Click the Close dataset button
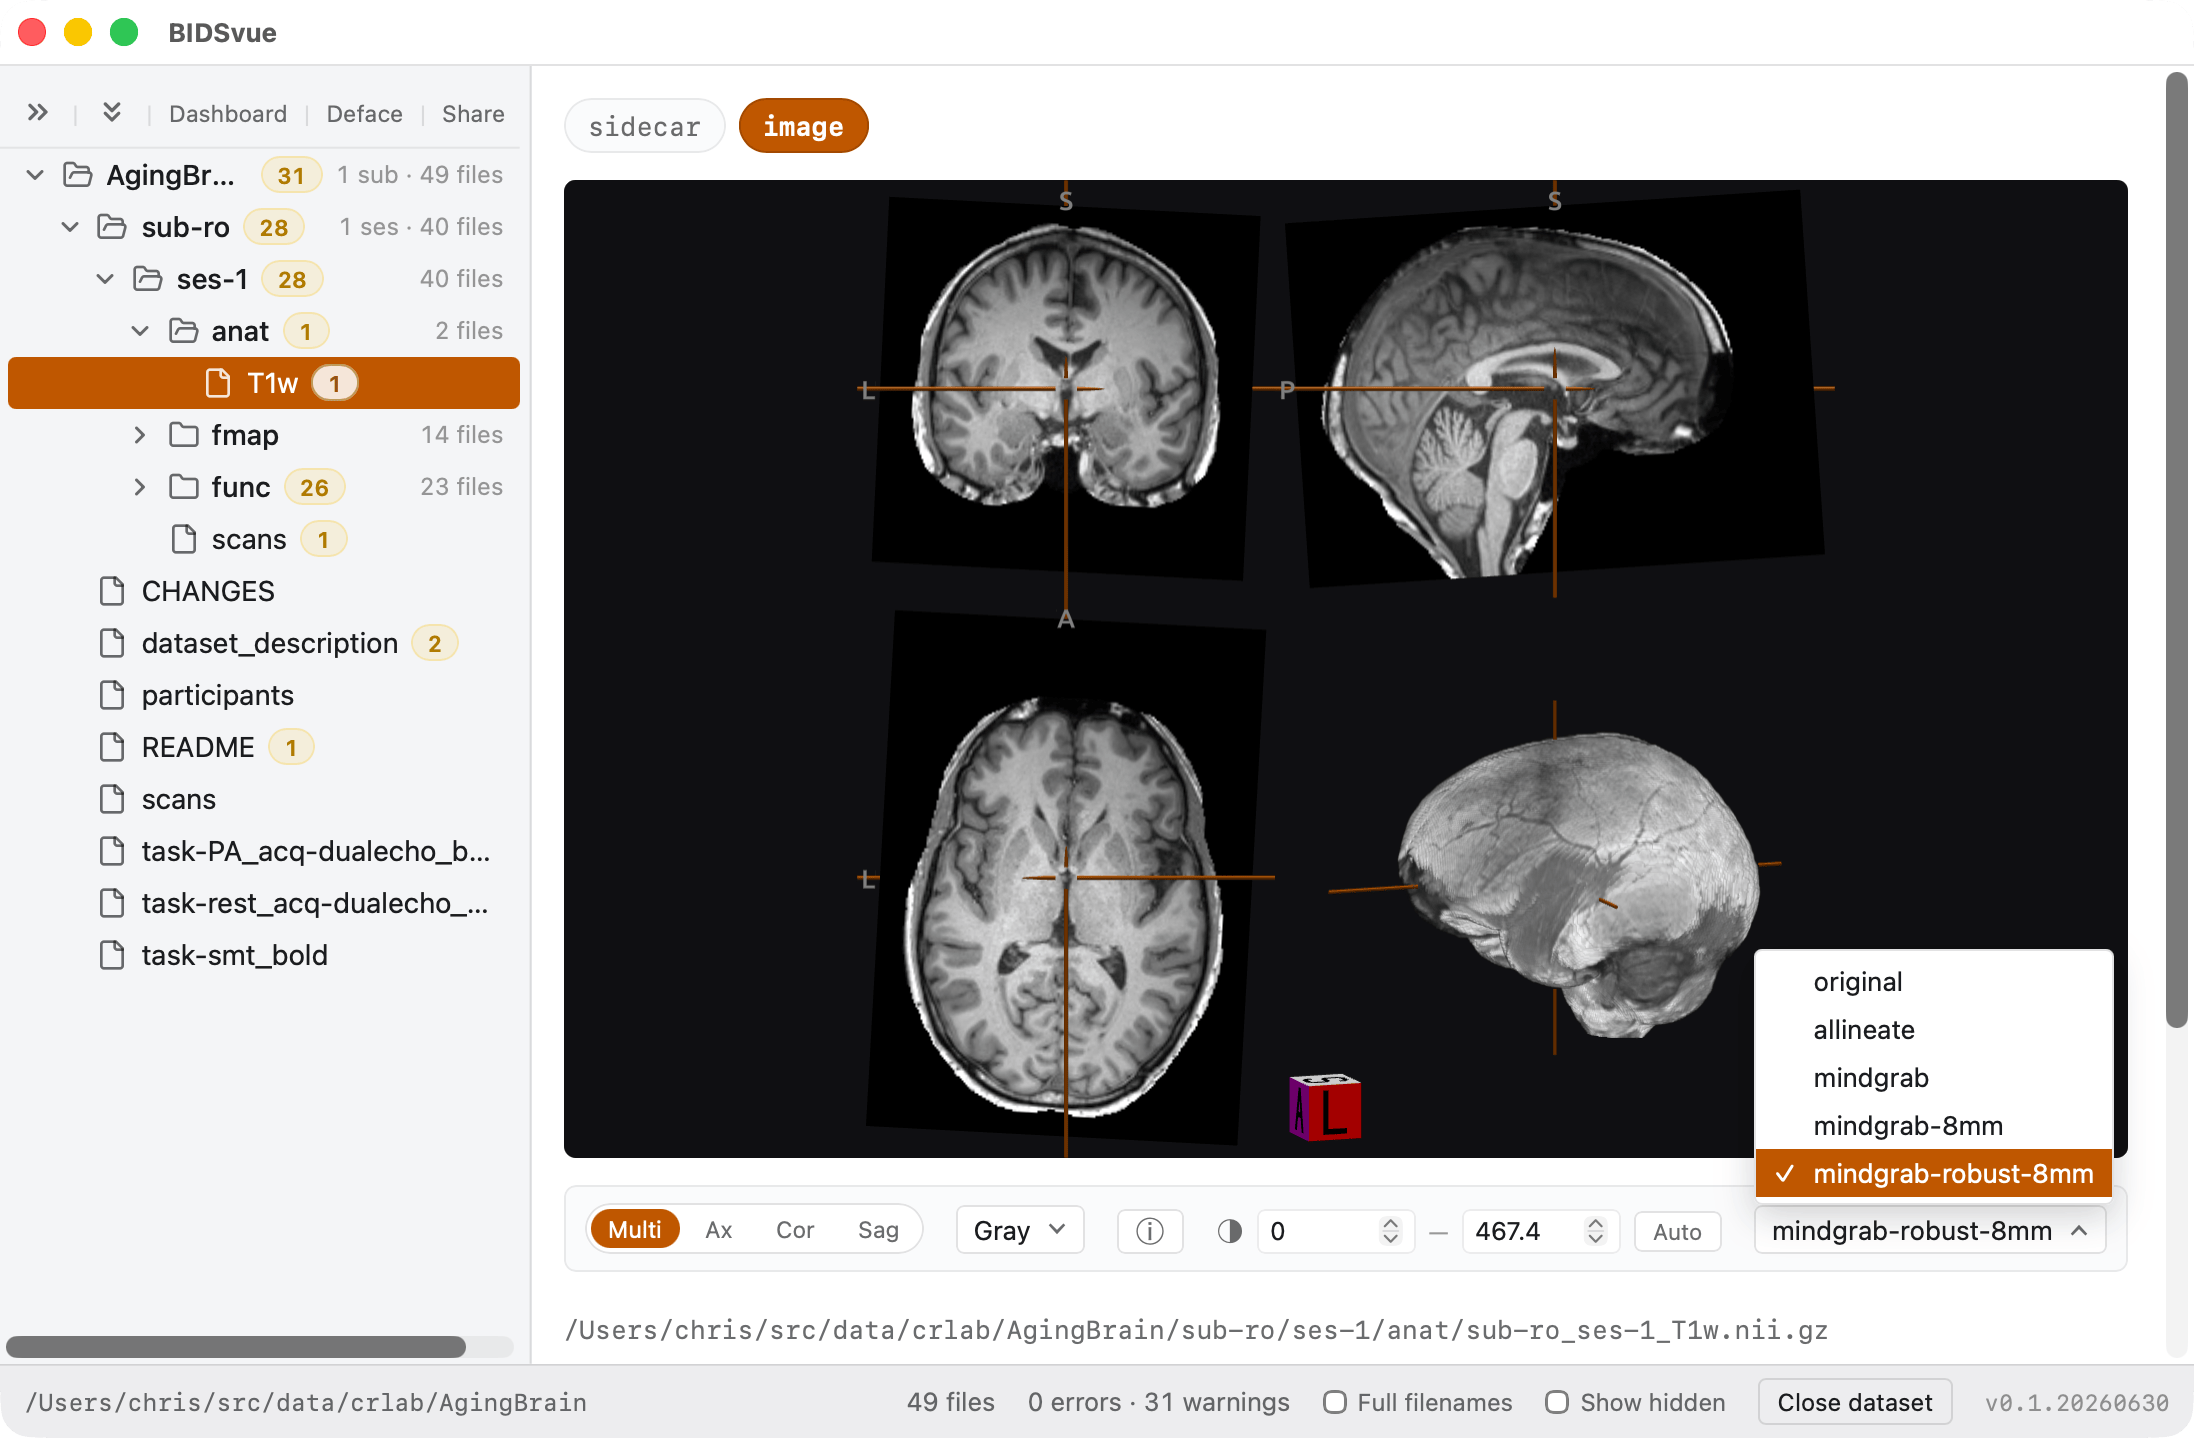Screen dimensions: 2194x1438 tap(1855, 1402)
